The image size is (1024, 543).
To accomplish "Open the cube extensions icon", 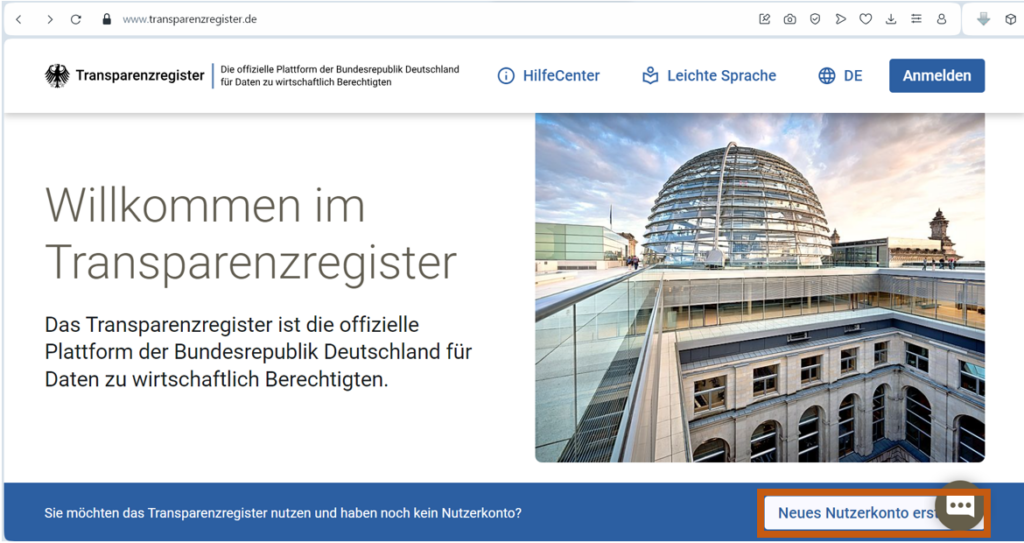I will pos(1010,19).
